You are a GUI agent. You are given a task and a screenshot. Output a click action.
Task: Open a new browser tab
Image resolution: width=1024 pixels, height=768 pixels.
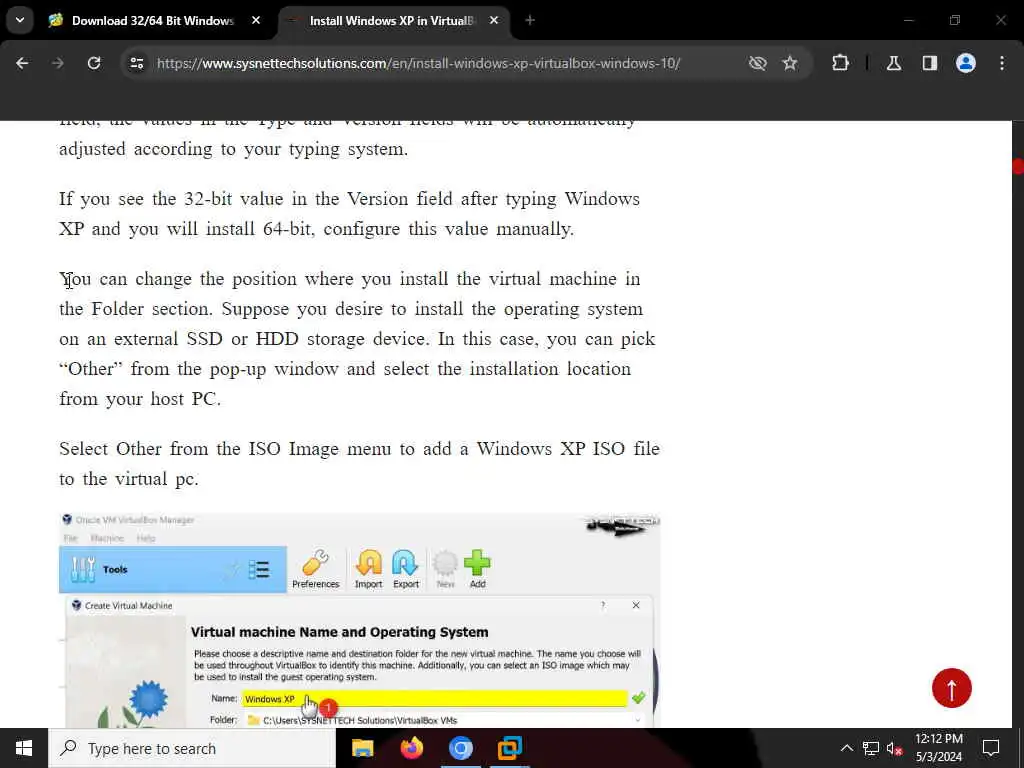pyautogui.click(x=530, y=21)
